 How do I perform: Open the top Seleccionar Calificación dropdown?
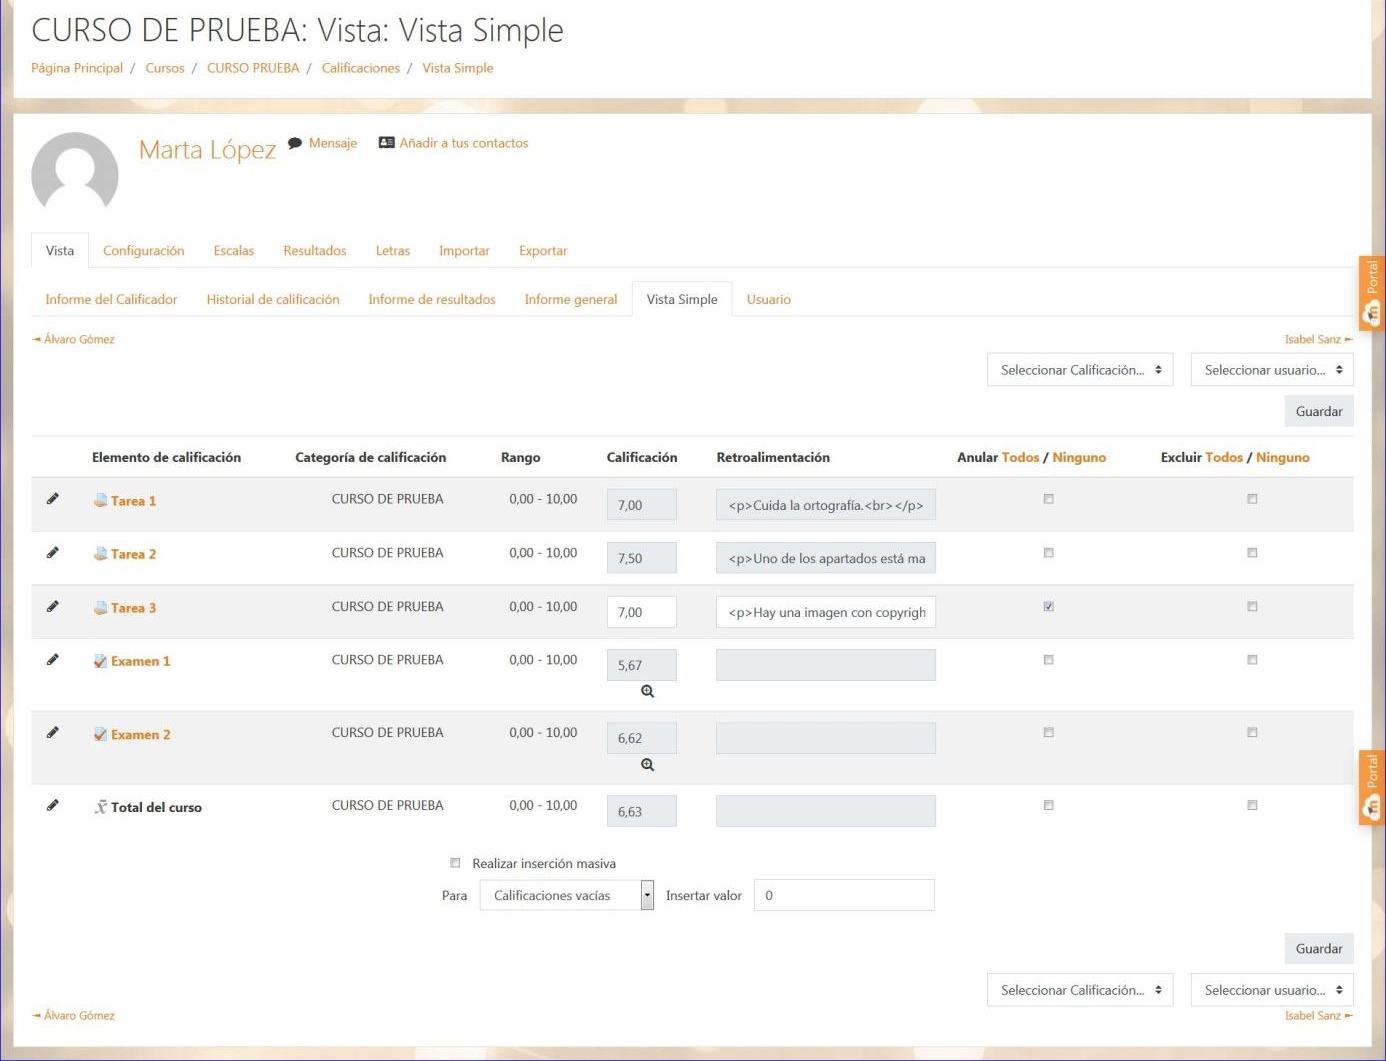coord(1079,370)
